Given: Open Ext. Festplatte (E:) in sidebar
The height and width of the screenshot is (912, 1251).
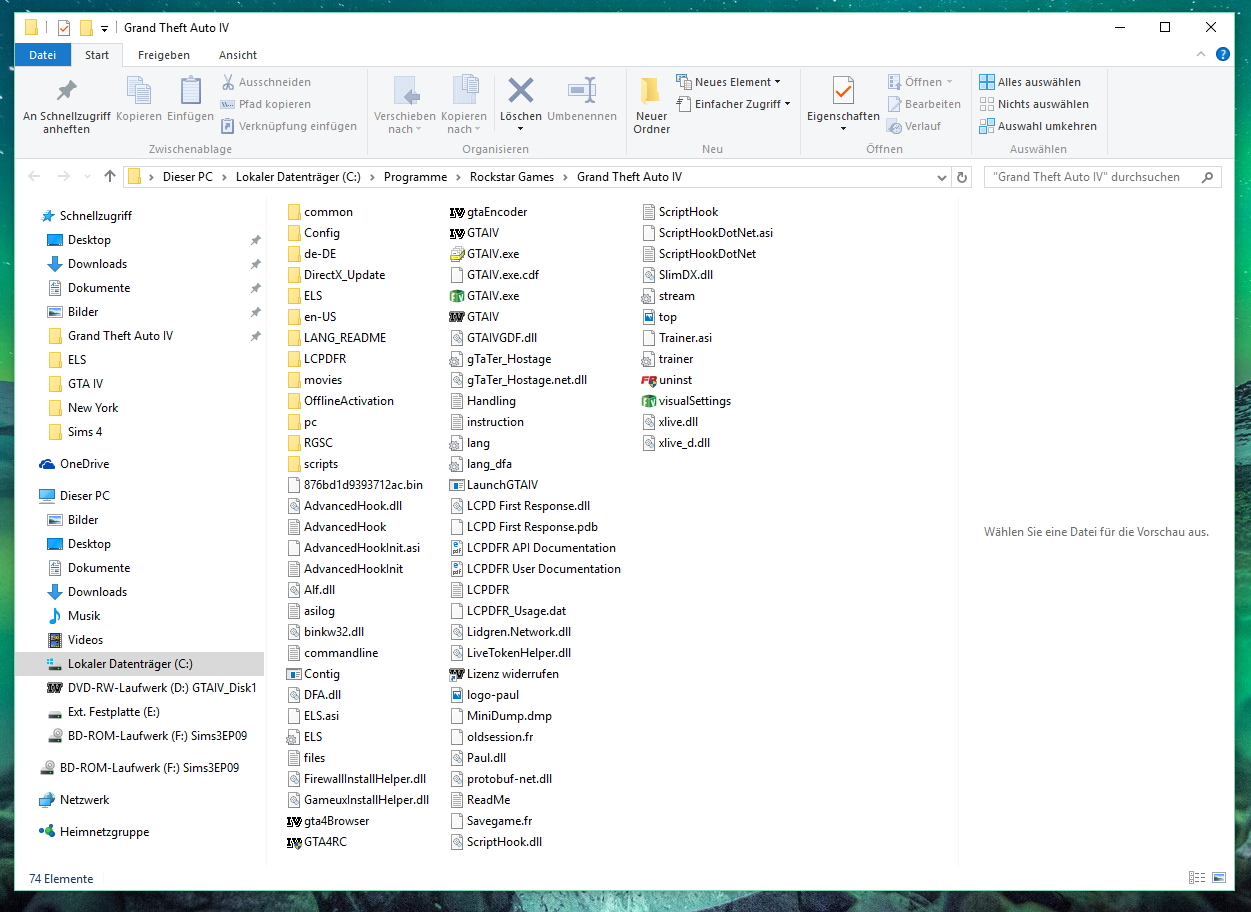Looking at the screenshot, I should pyautogui.click(x=103, y=712).
